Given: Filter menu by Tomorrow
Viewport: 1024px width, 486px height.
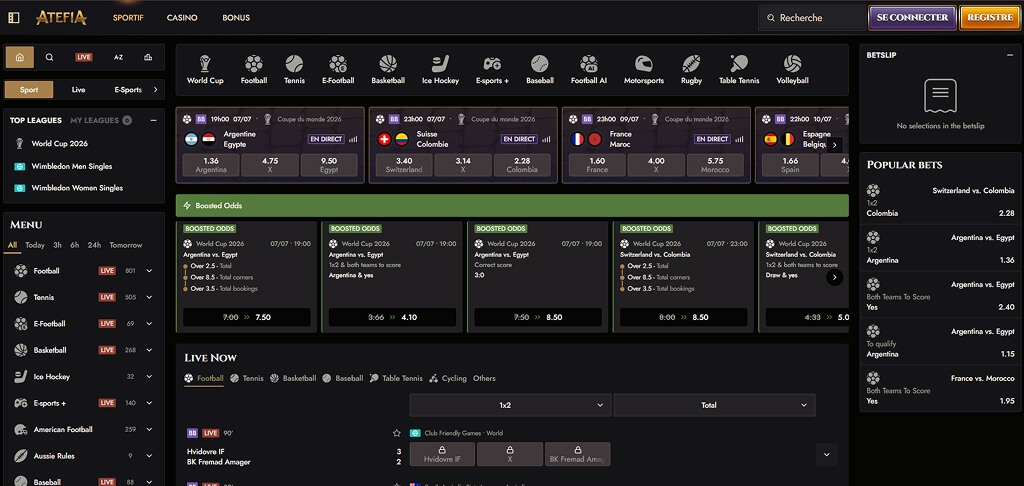Looking at the screenshot, I should [125, 245].
